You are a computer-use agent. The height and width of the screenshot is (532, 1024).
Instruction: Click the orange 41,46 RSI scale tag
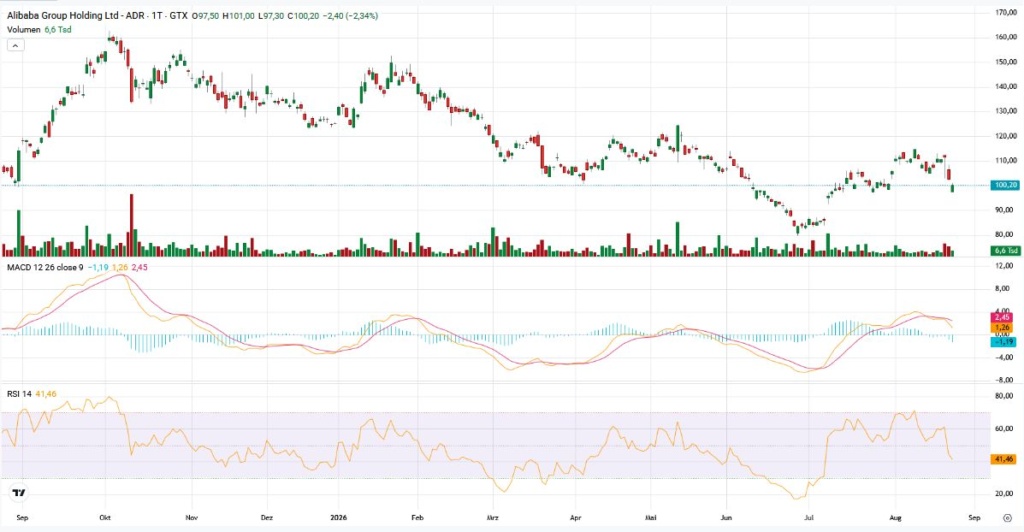1004,460
